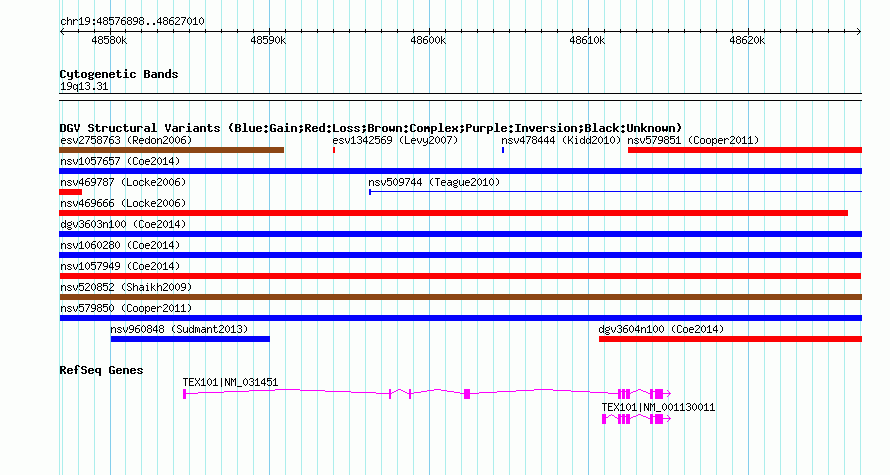Click the TEX101|NM_031451 gene label
This screenshot has width=890, height=475.
230,382
